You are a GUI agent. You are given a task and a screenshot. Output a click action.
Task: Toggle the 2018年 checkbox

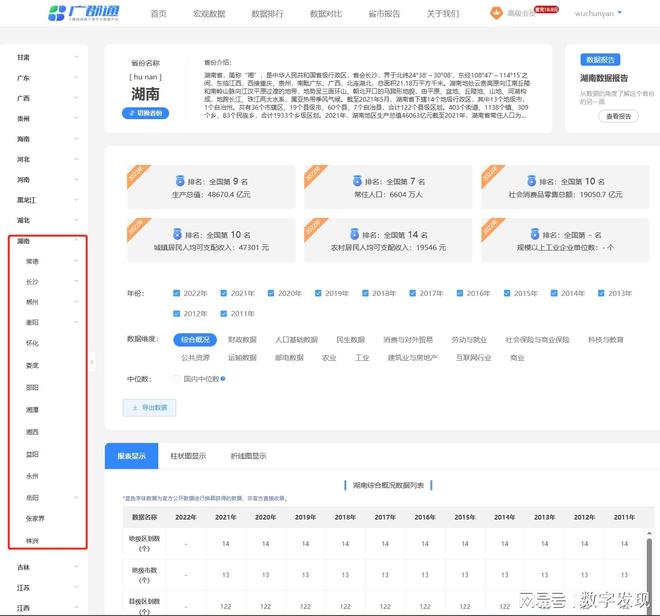[x=365, y=293]
